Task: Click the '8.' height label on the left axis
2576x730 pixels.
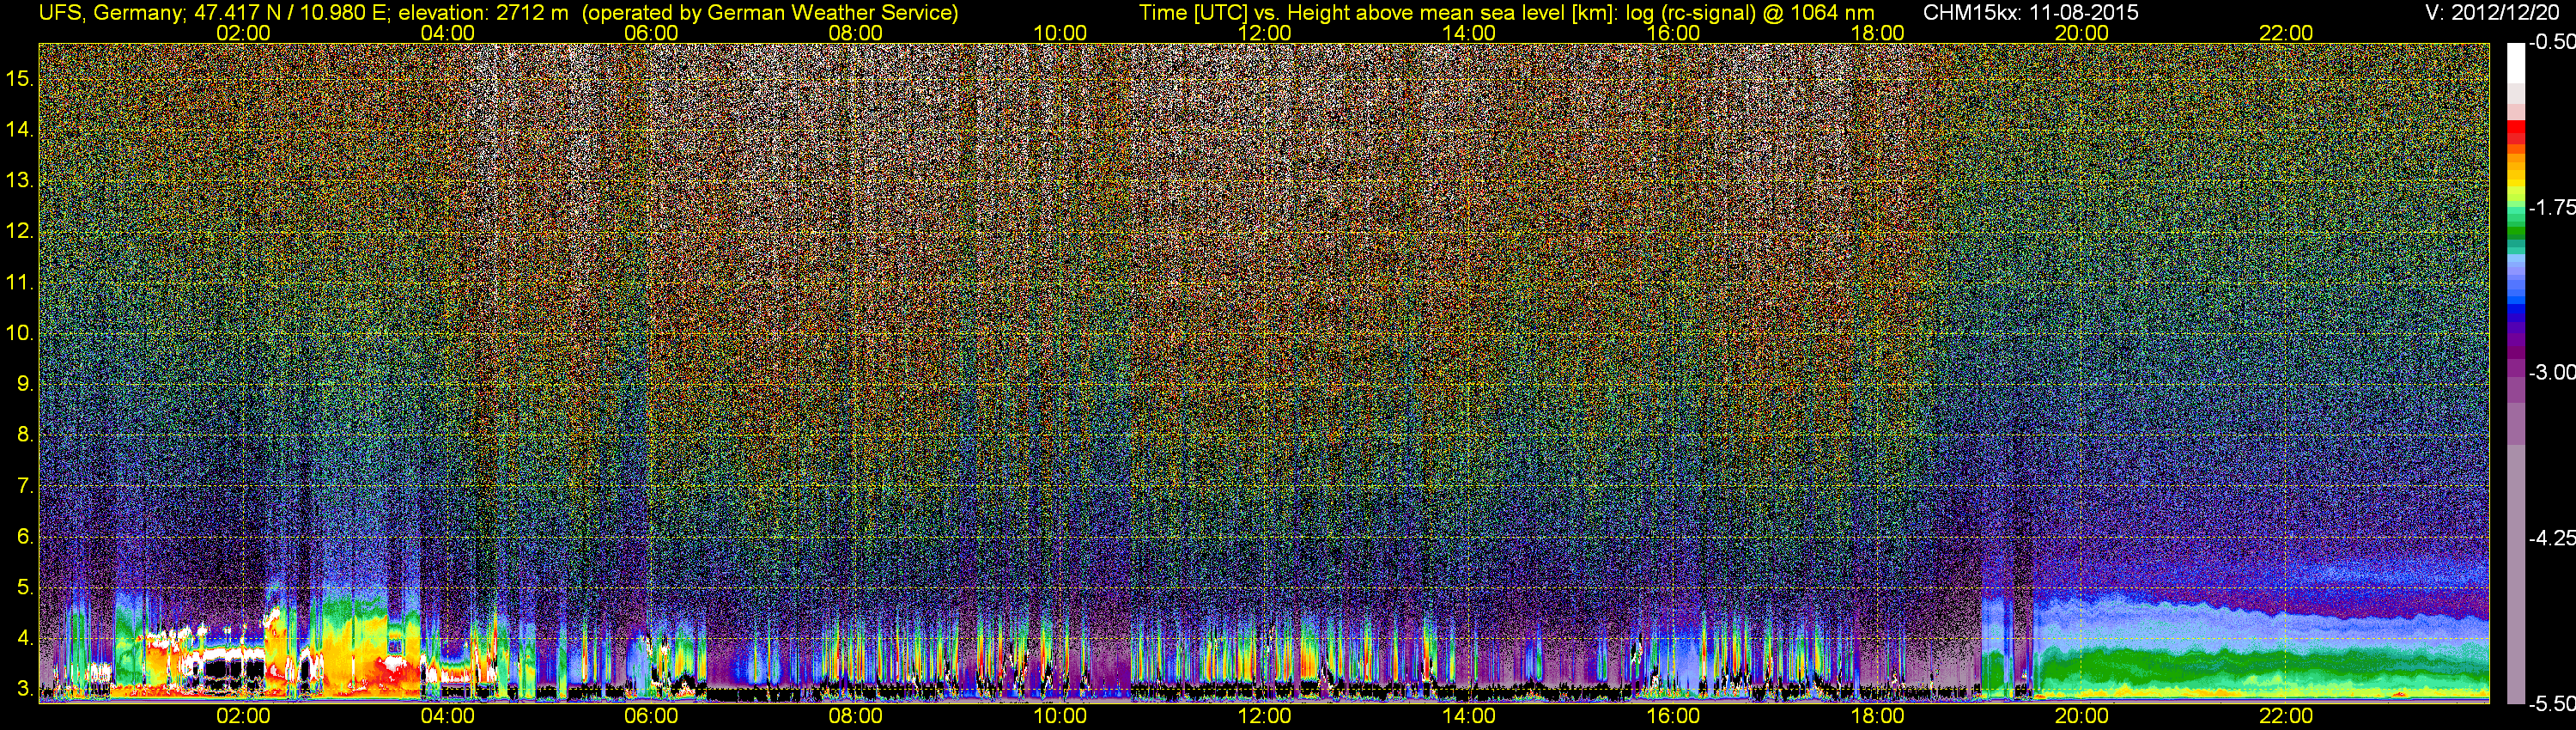Action: pyautogui.click(x=25, y=435)
